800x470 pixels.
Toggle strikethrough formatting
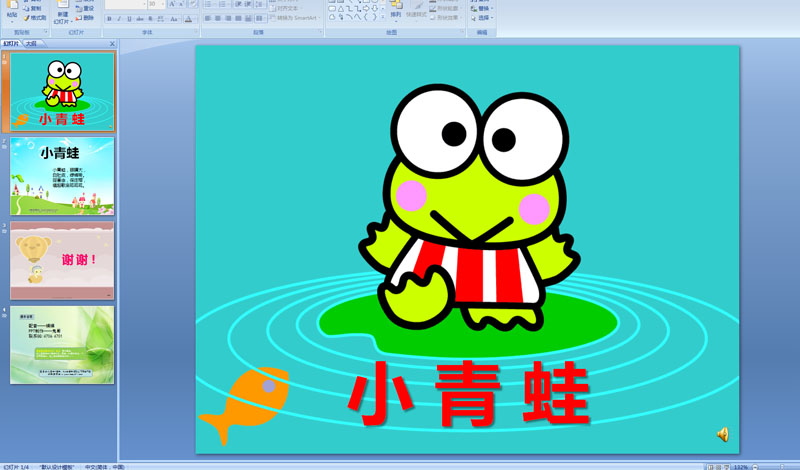click(x=140, y=19)
